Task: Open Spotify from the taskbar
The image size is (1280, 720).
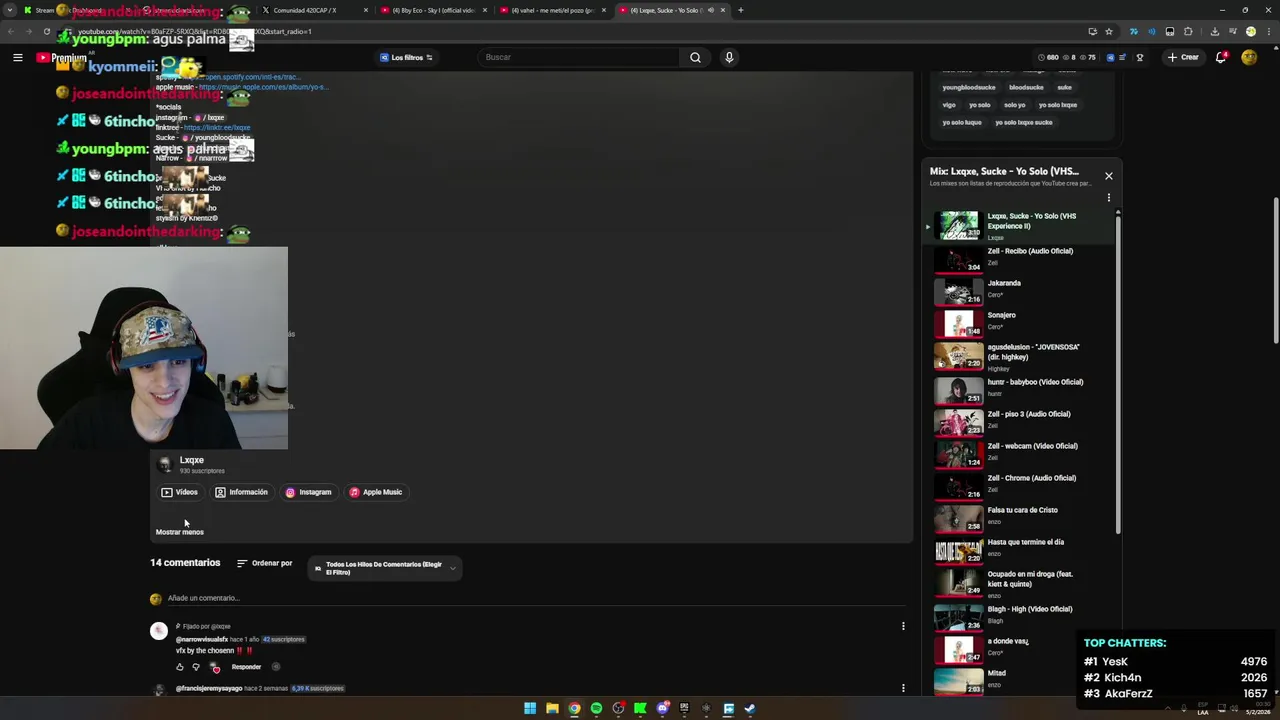Action: point(596,709)
